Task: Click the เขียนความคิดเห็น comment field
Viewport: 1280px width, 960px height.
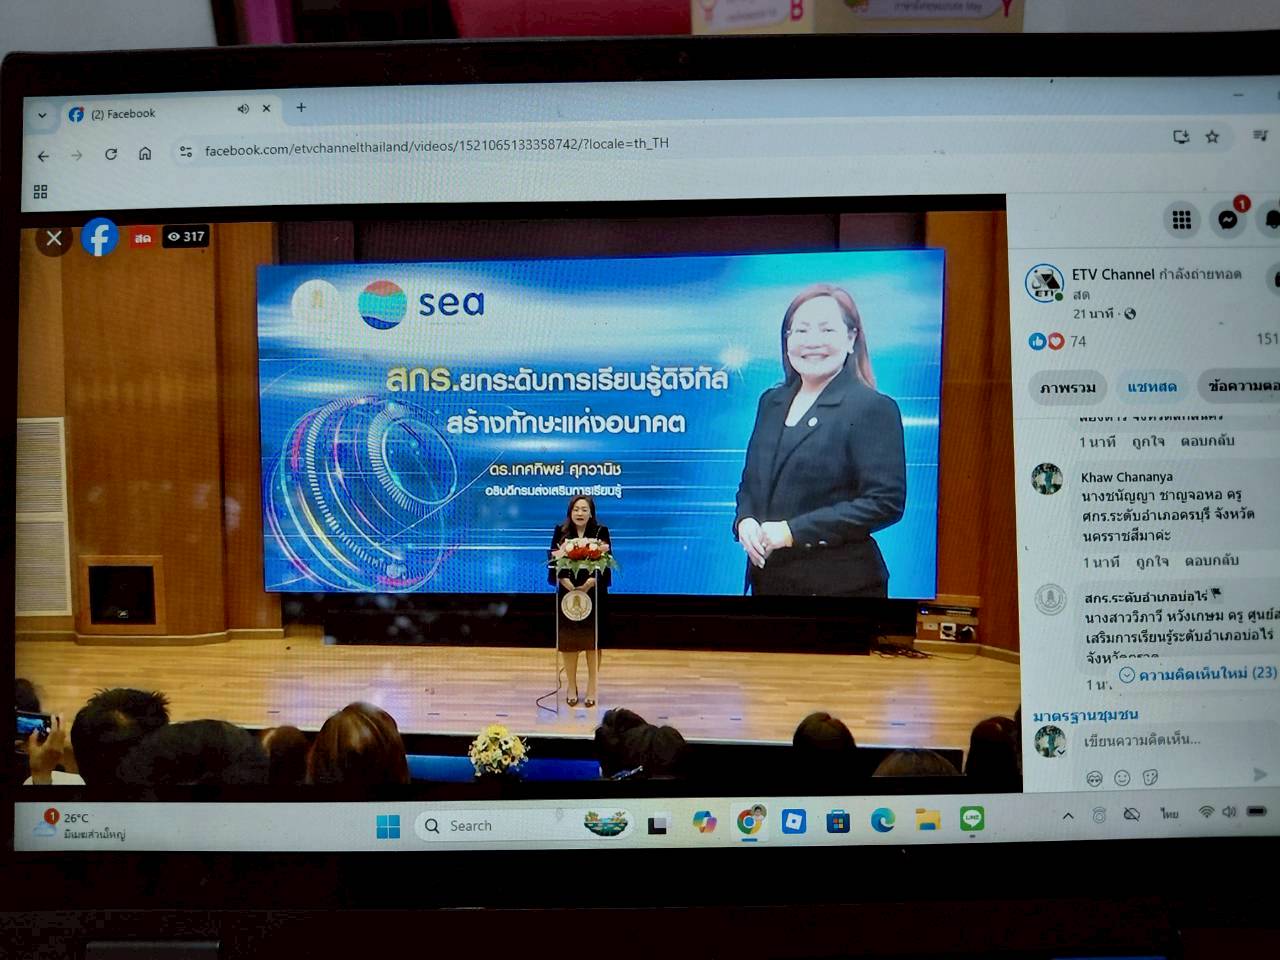Action: pyautogui.click(x=1142, y=740)
